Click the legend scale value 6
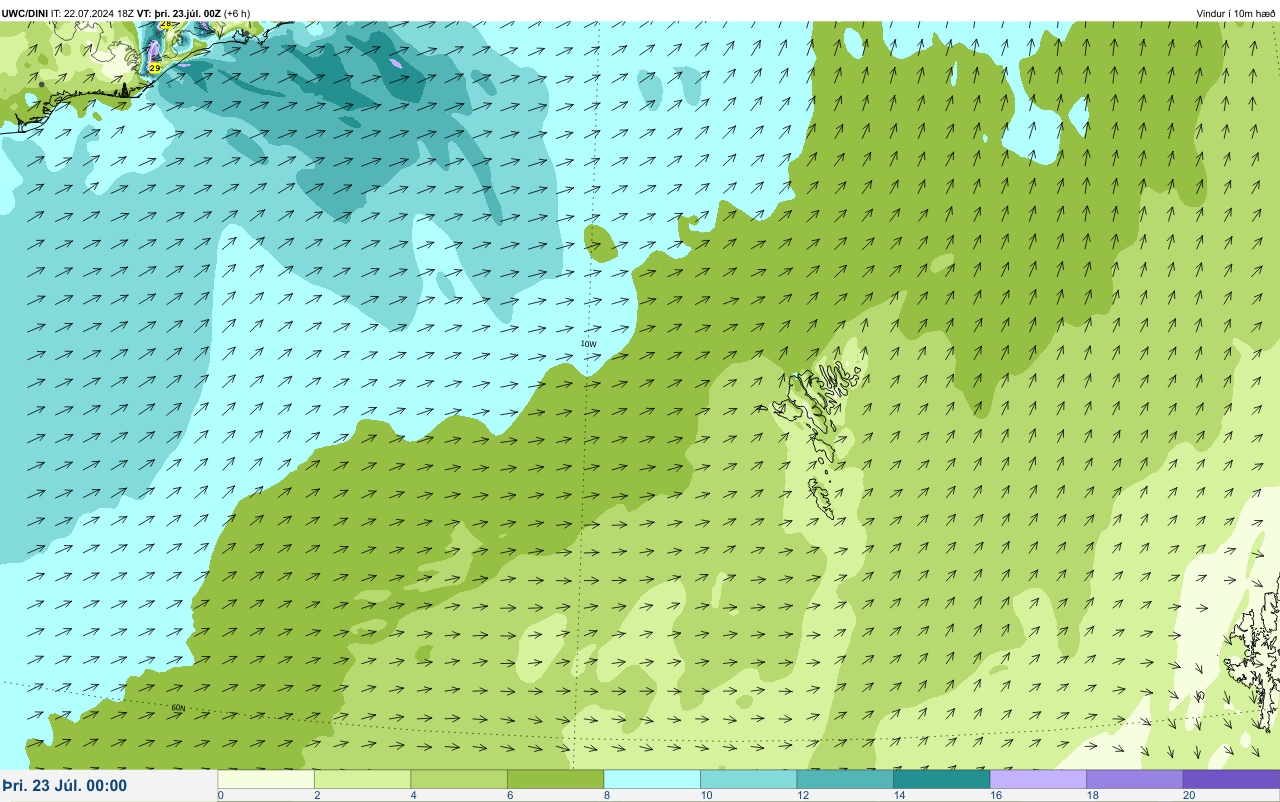 point(508,796)
